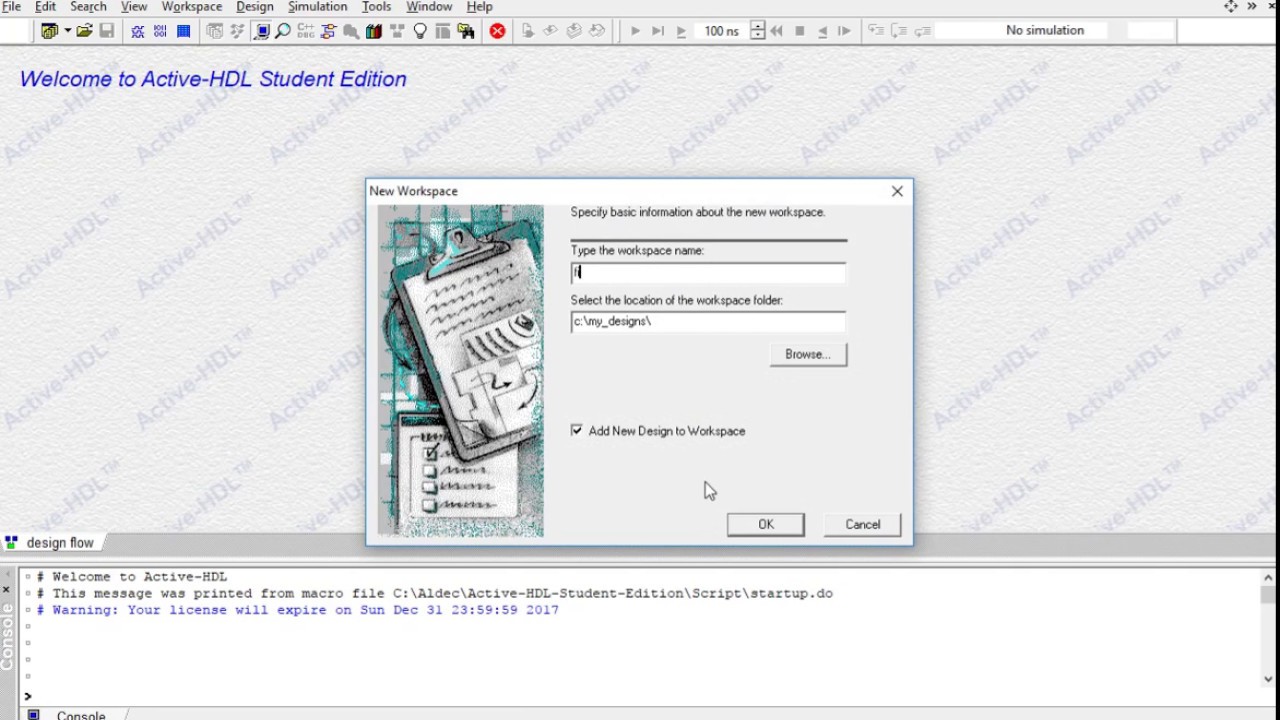Click the New Workspace toolbar icon

coord(49,31)
